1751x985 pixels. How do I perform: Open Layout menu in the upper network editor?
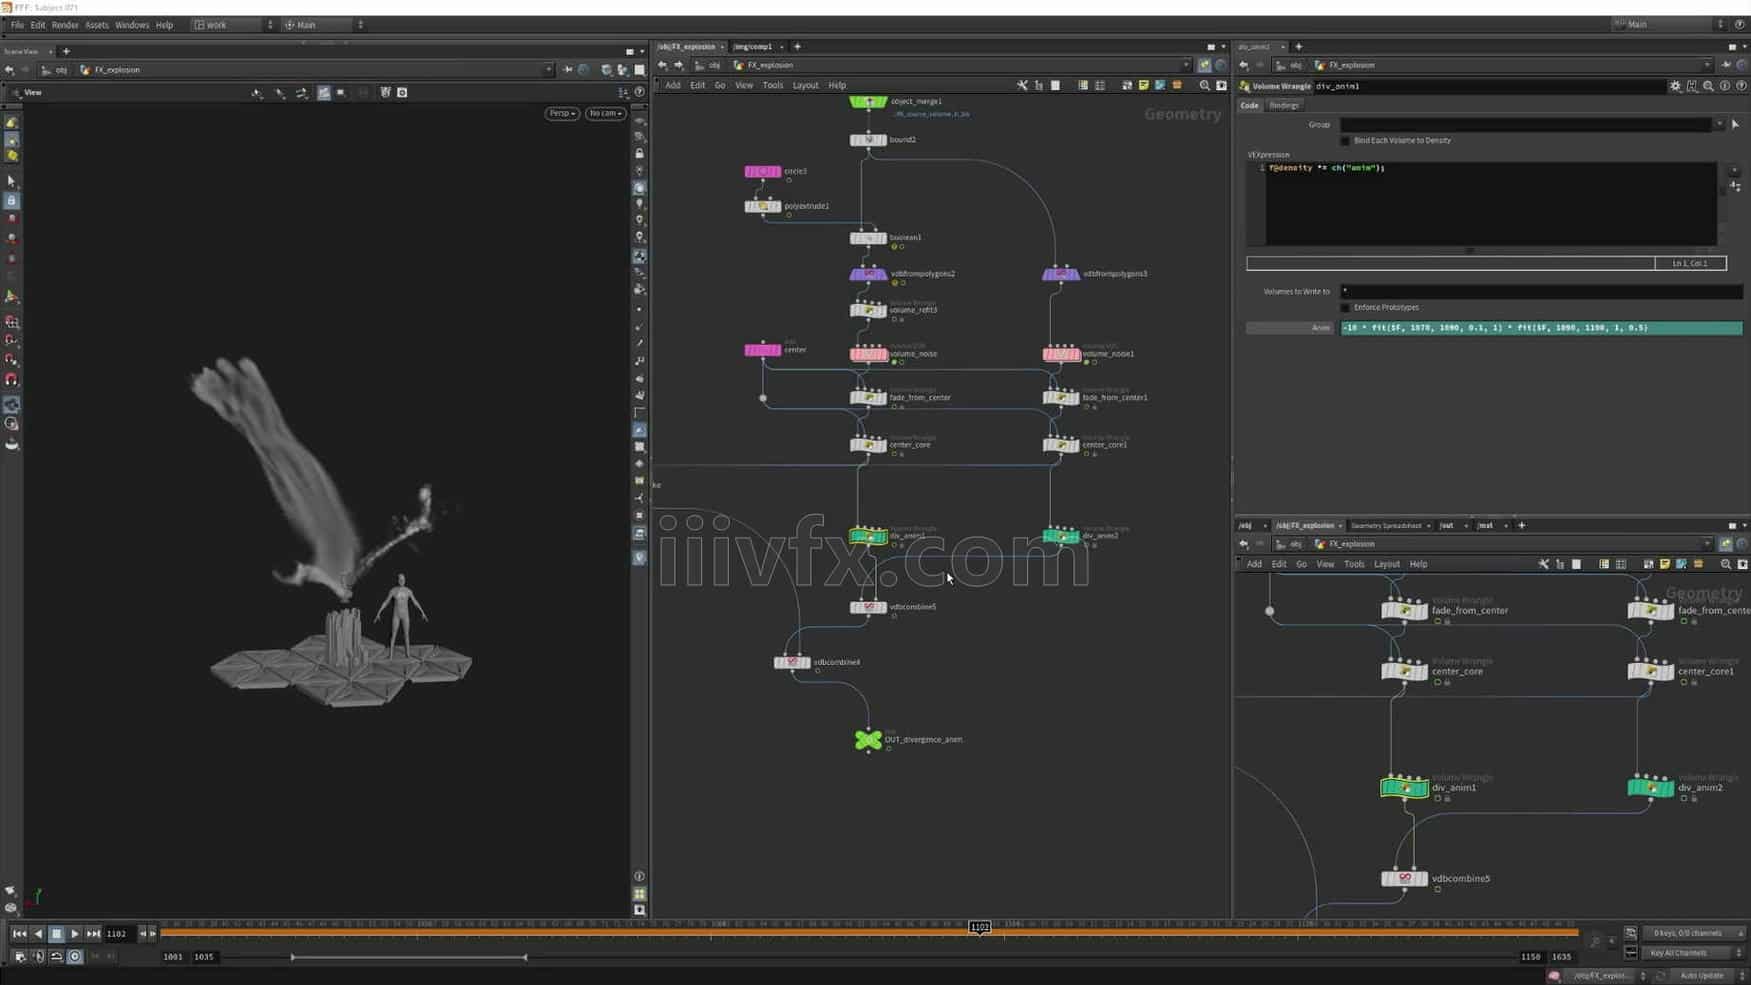click(805, 85)
